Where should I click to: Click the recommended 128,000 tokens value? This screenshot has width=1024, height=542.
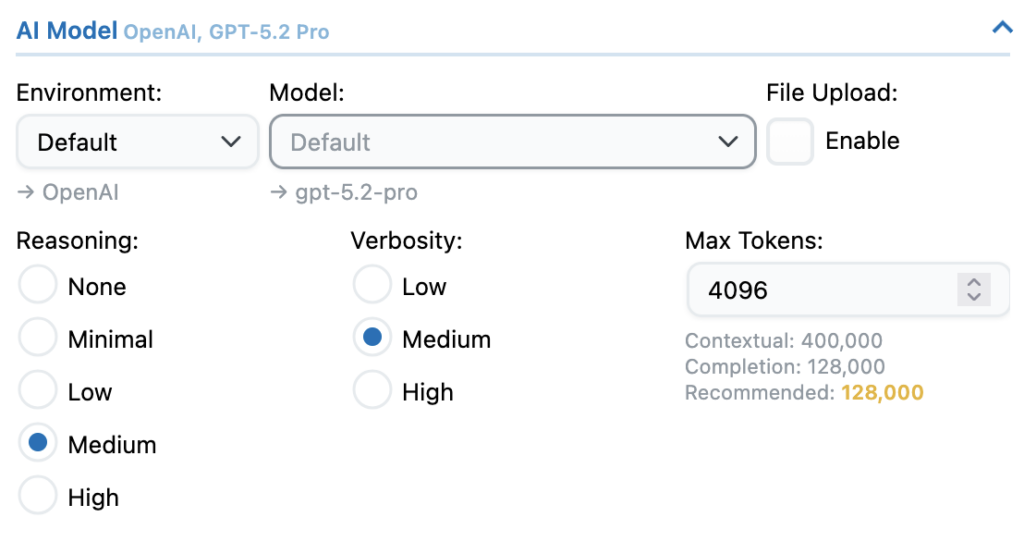click(x=882, y=393)
